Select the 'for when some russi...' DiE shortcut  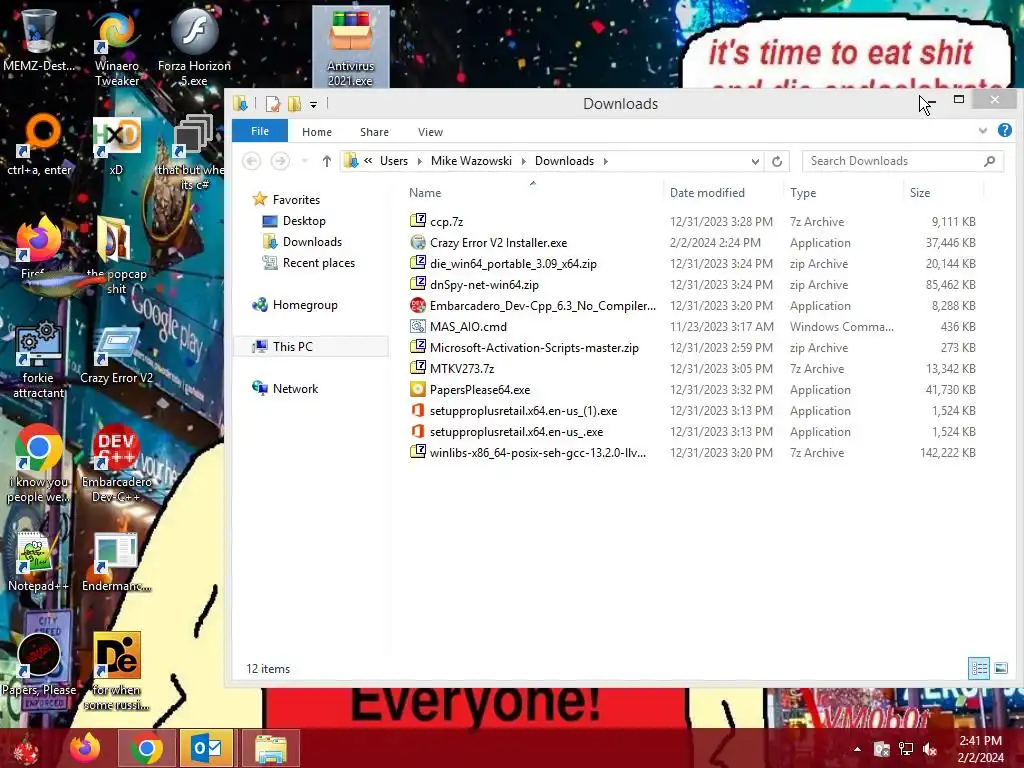tap(116, 671)
